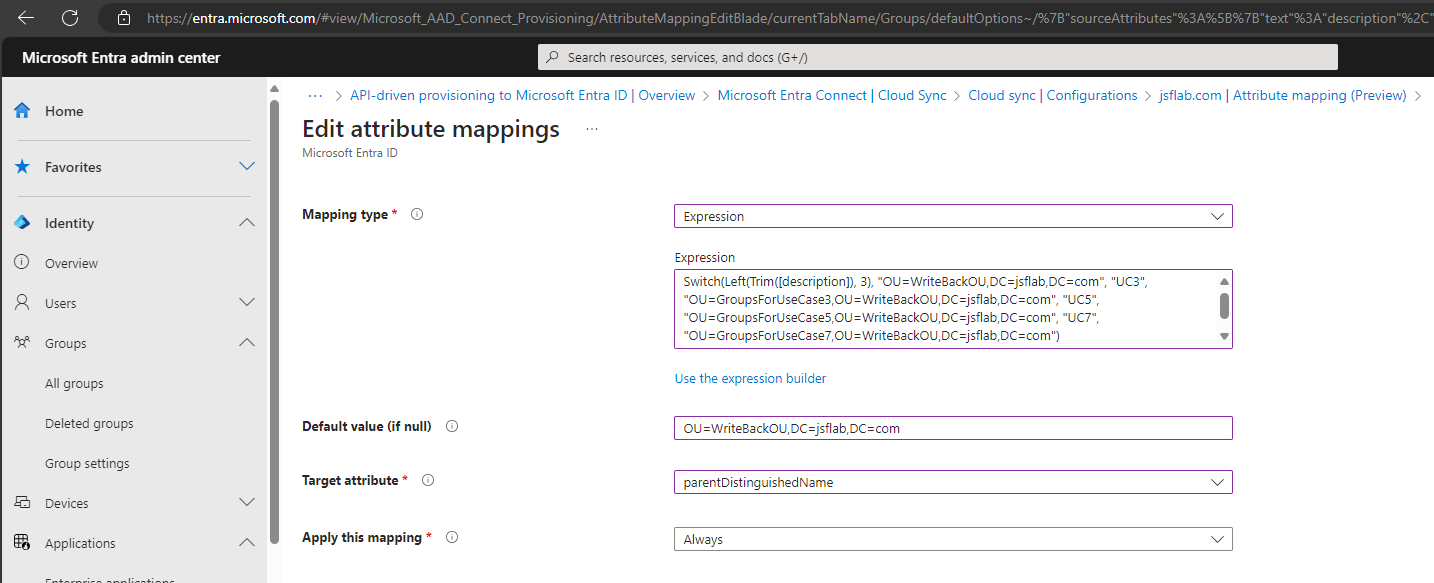Collapse the Identity section chevron
This screenshot has height=583, width=1434.
247,223
